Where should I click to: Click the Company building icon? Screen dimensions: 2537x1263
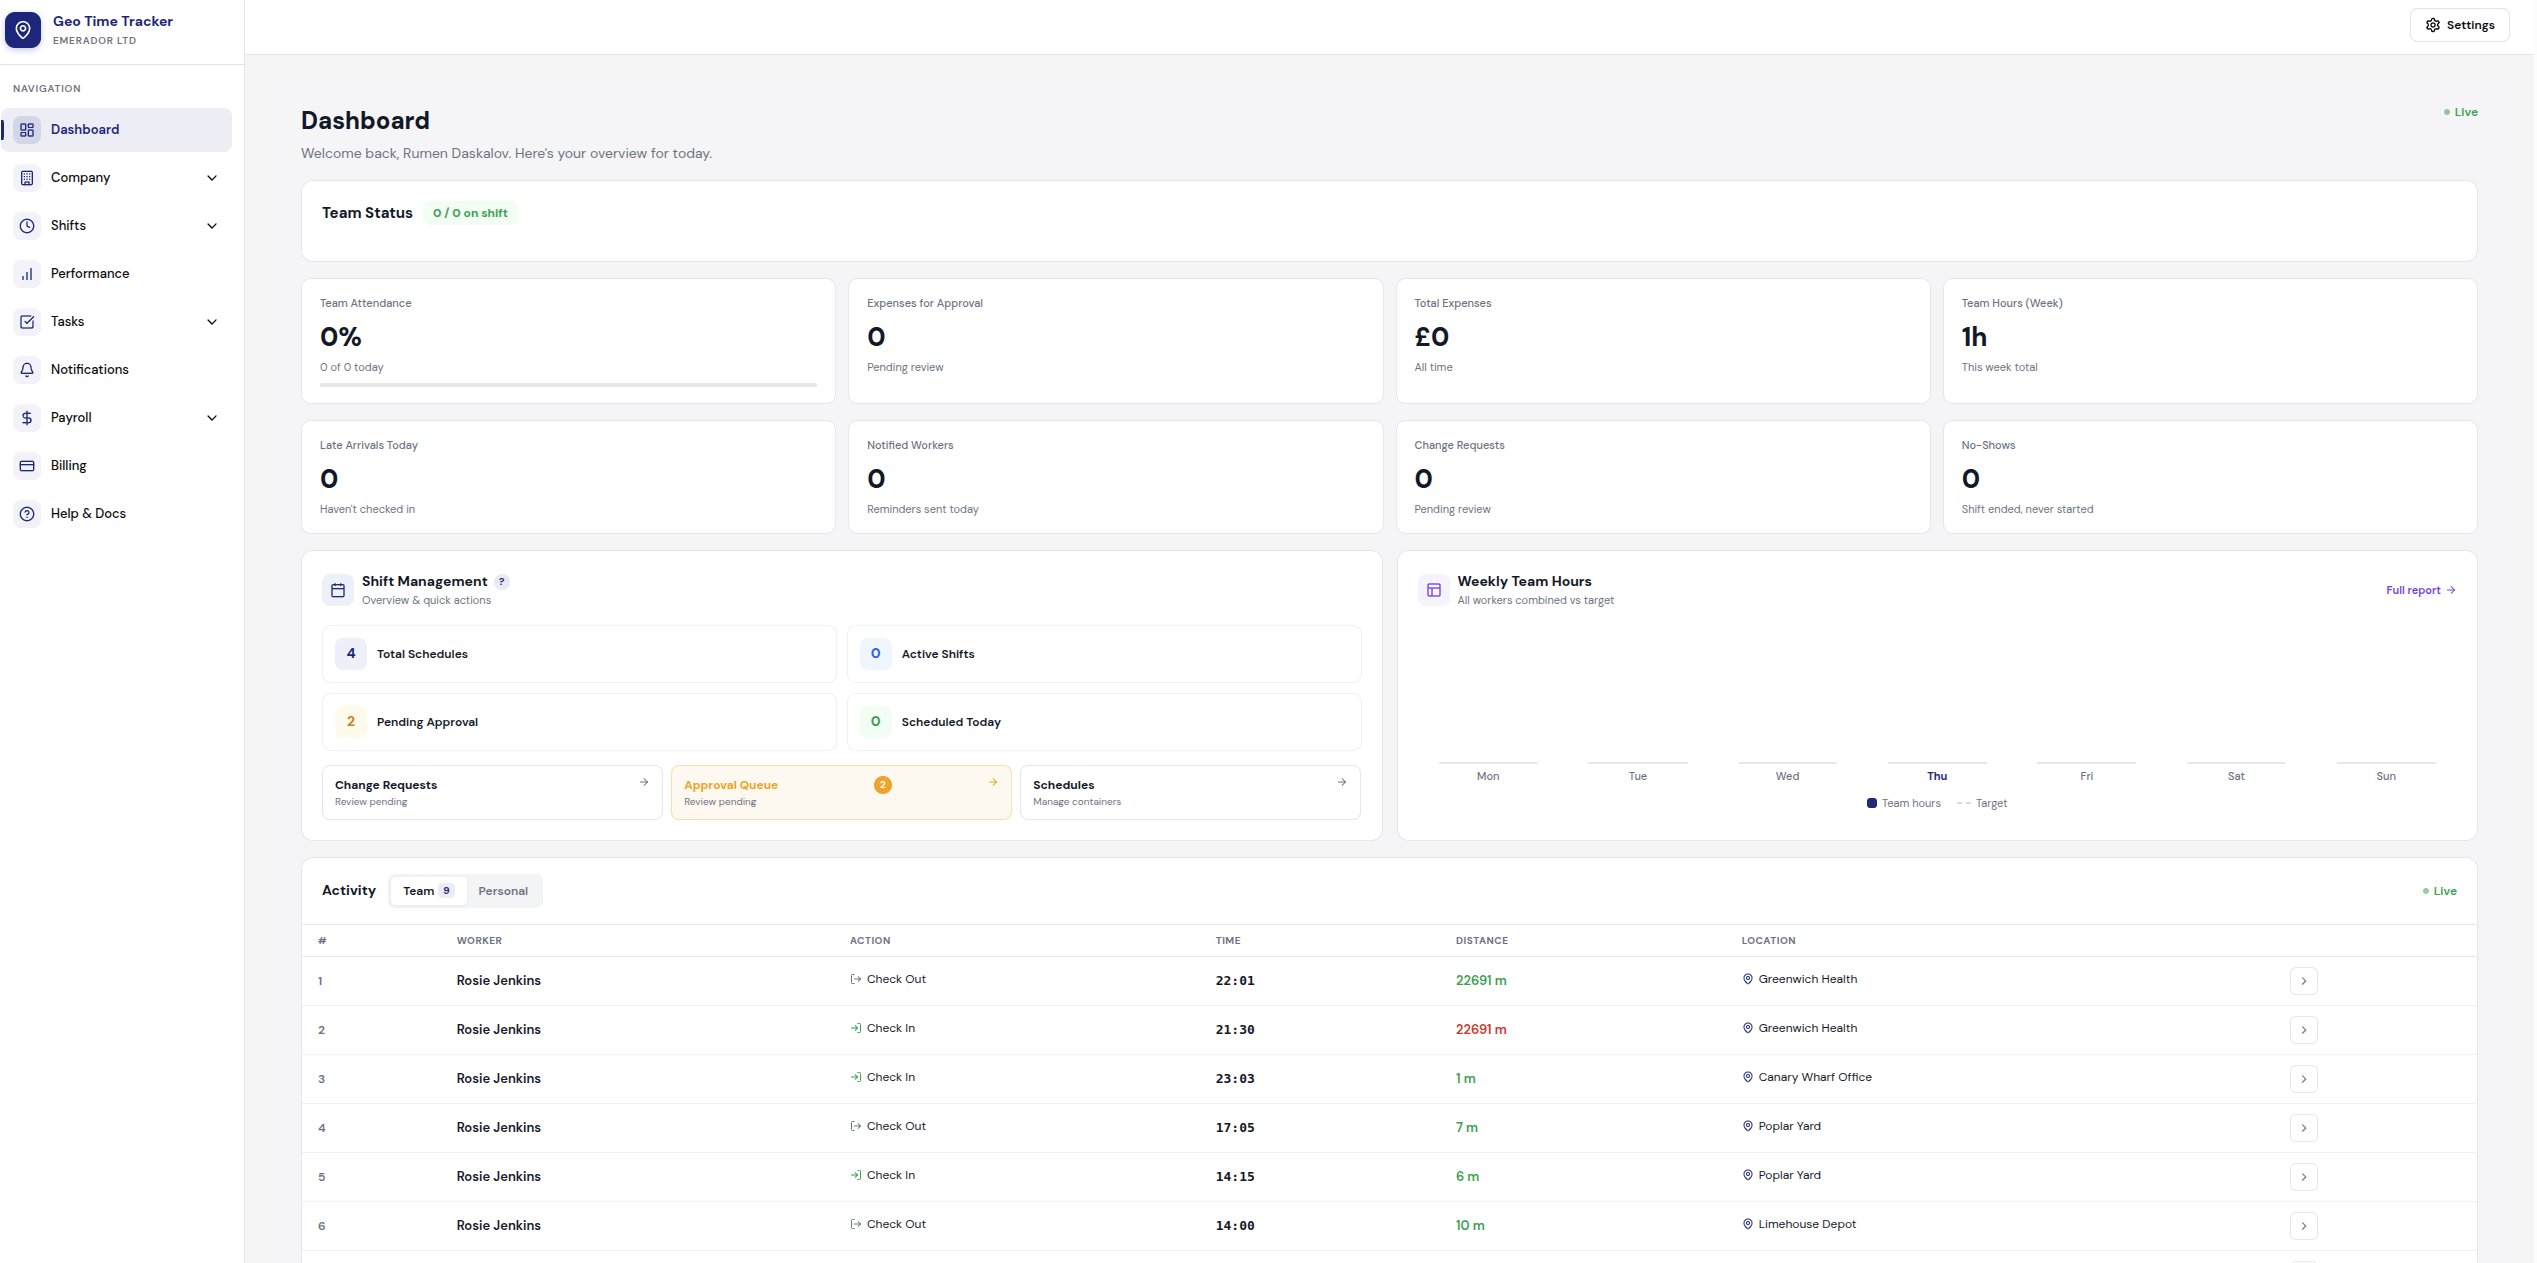tap(27, 178)
